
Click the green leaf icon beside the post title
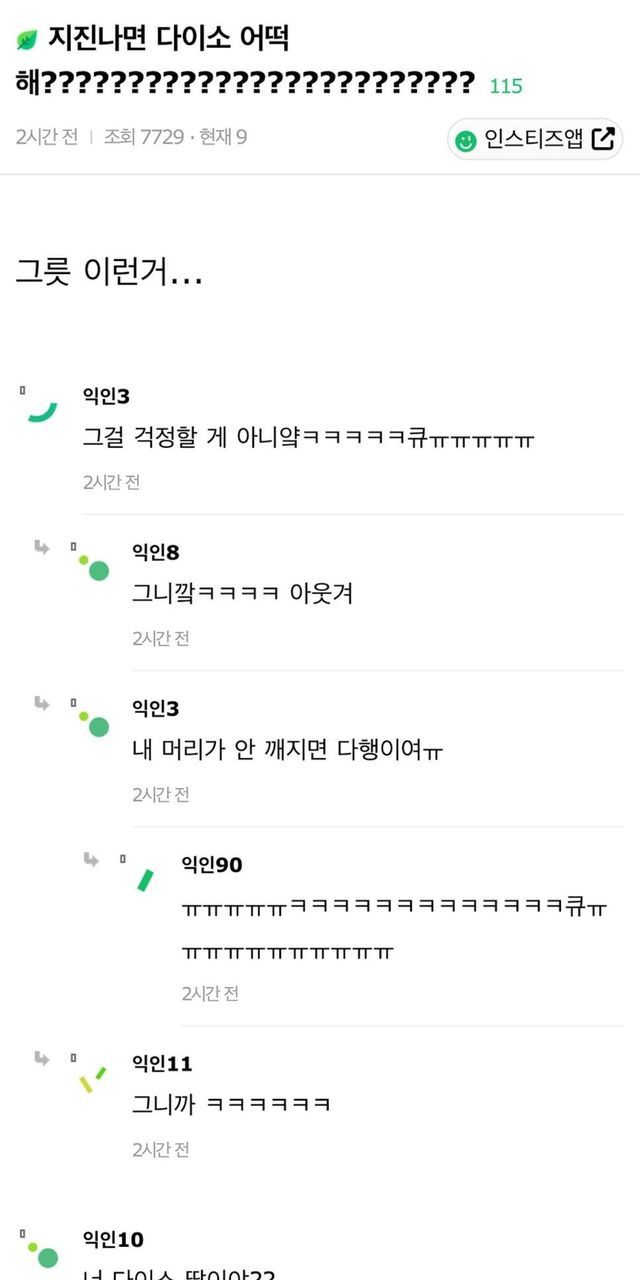tap(27, 40)
